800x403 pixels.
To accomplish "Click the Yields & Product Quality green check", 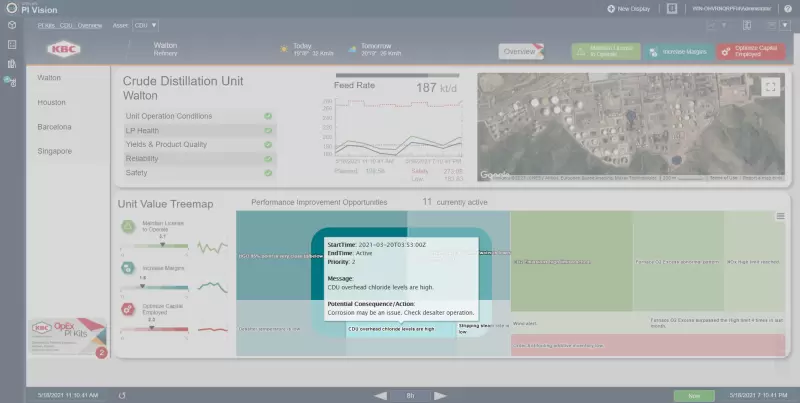I will tap(268, 145).
